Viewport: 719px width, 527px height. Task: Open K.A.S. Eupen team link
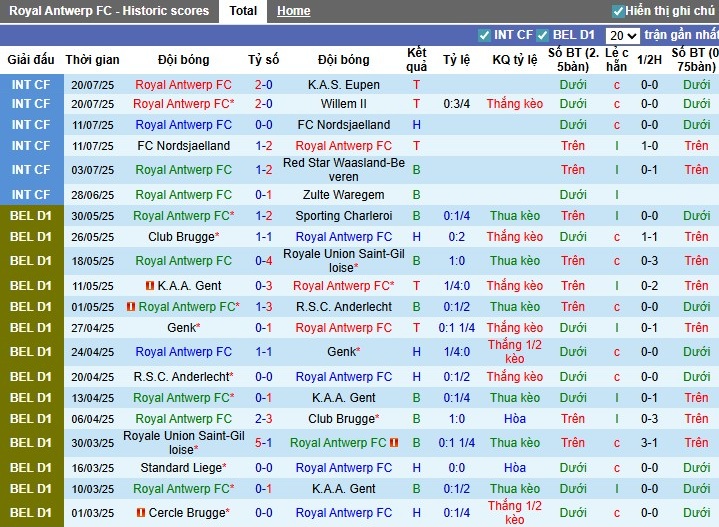pos(343,85)
